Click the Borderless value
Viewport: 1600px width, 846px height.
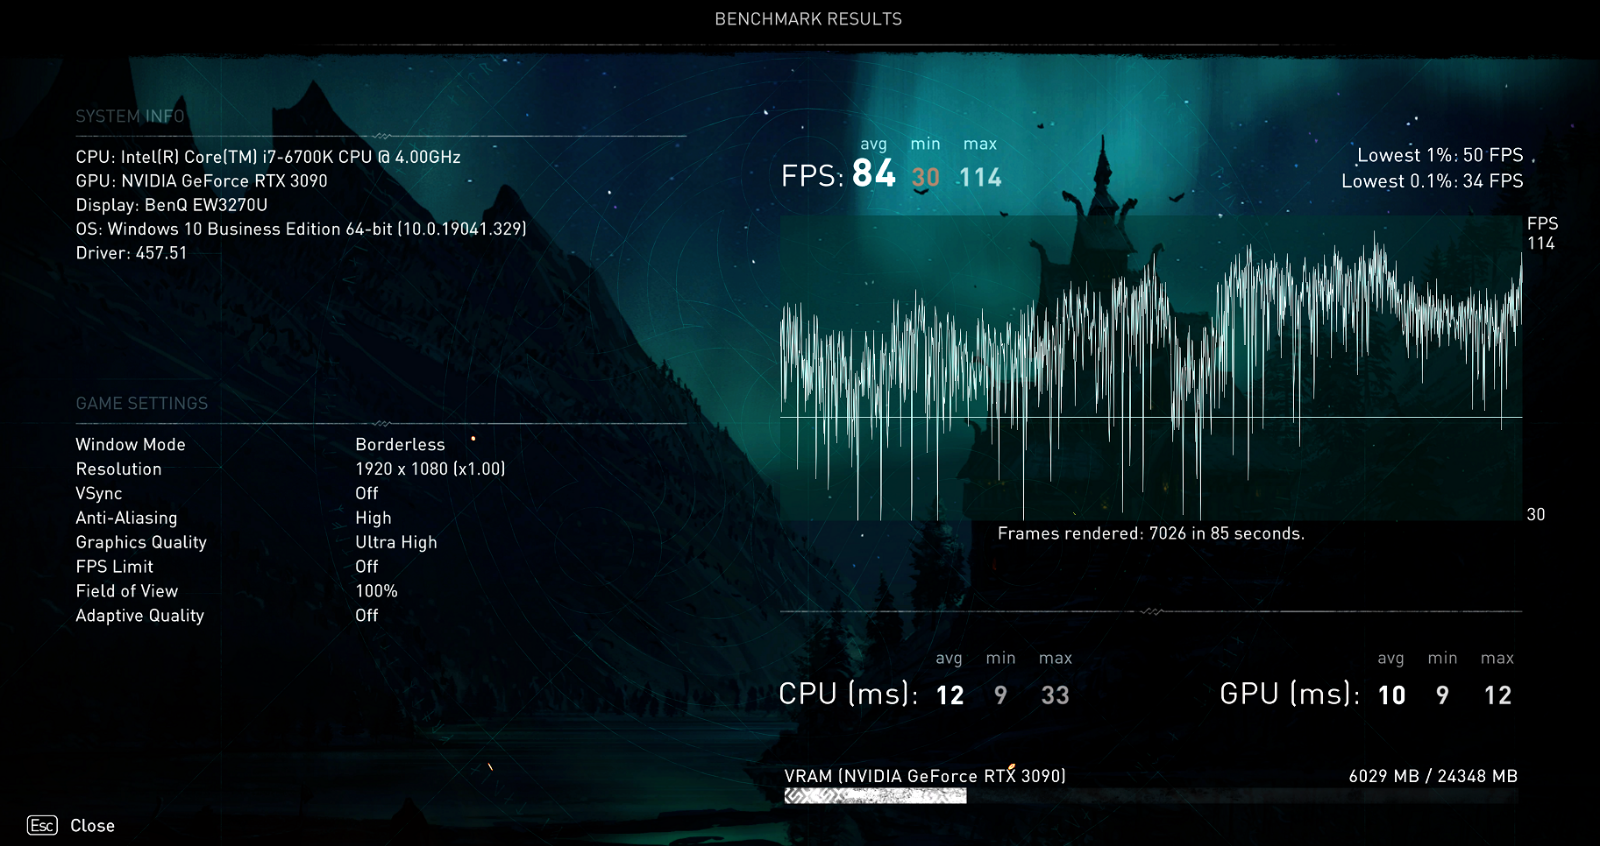tap(400, 444)
